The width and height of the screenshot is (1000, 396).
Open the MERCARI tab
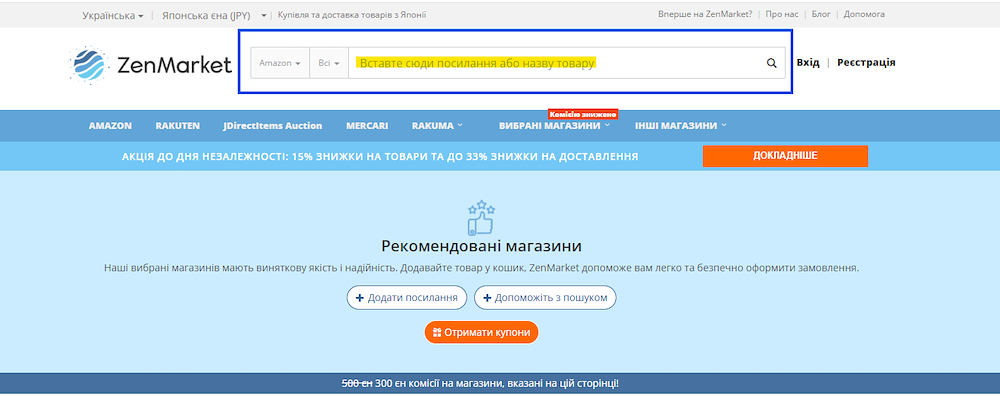[x=367, y=126]
